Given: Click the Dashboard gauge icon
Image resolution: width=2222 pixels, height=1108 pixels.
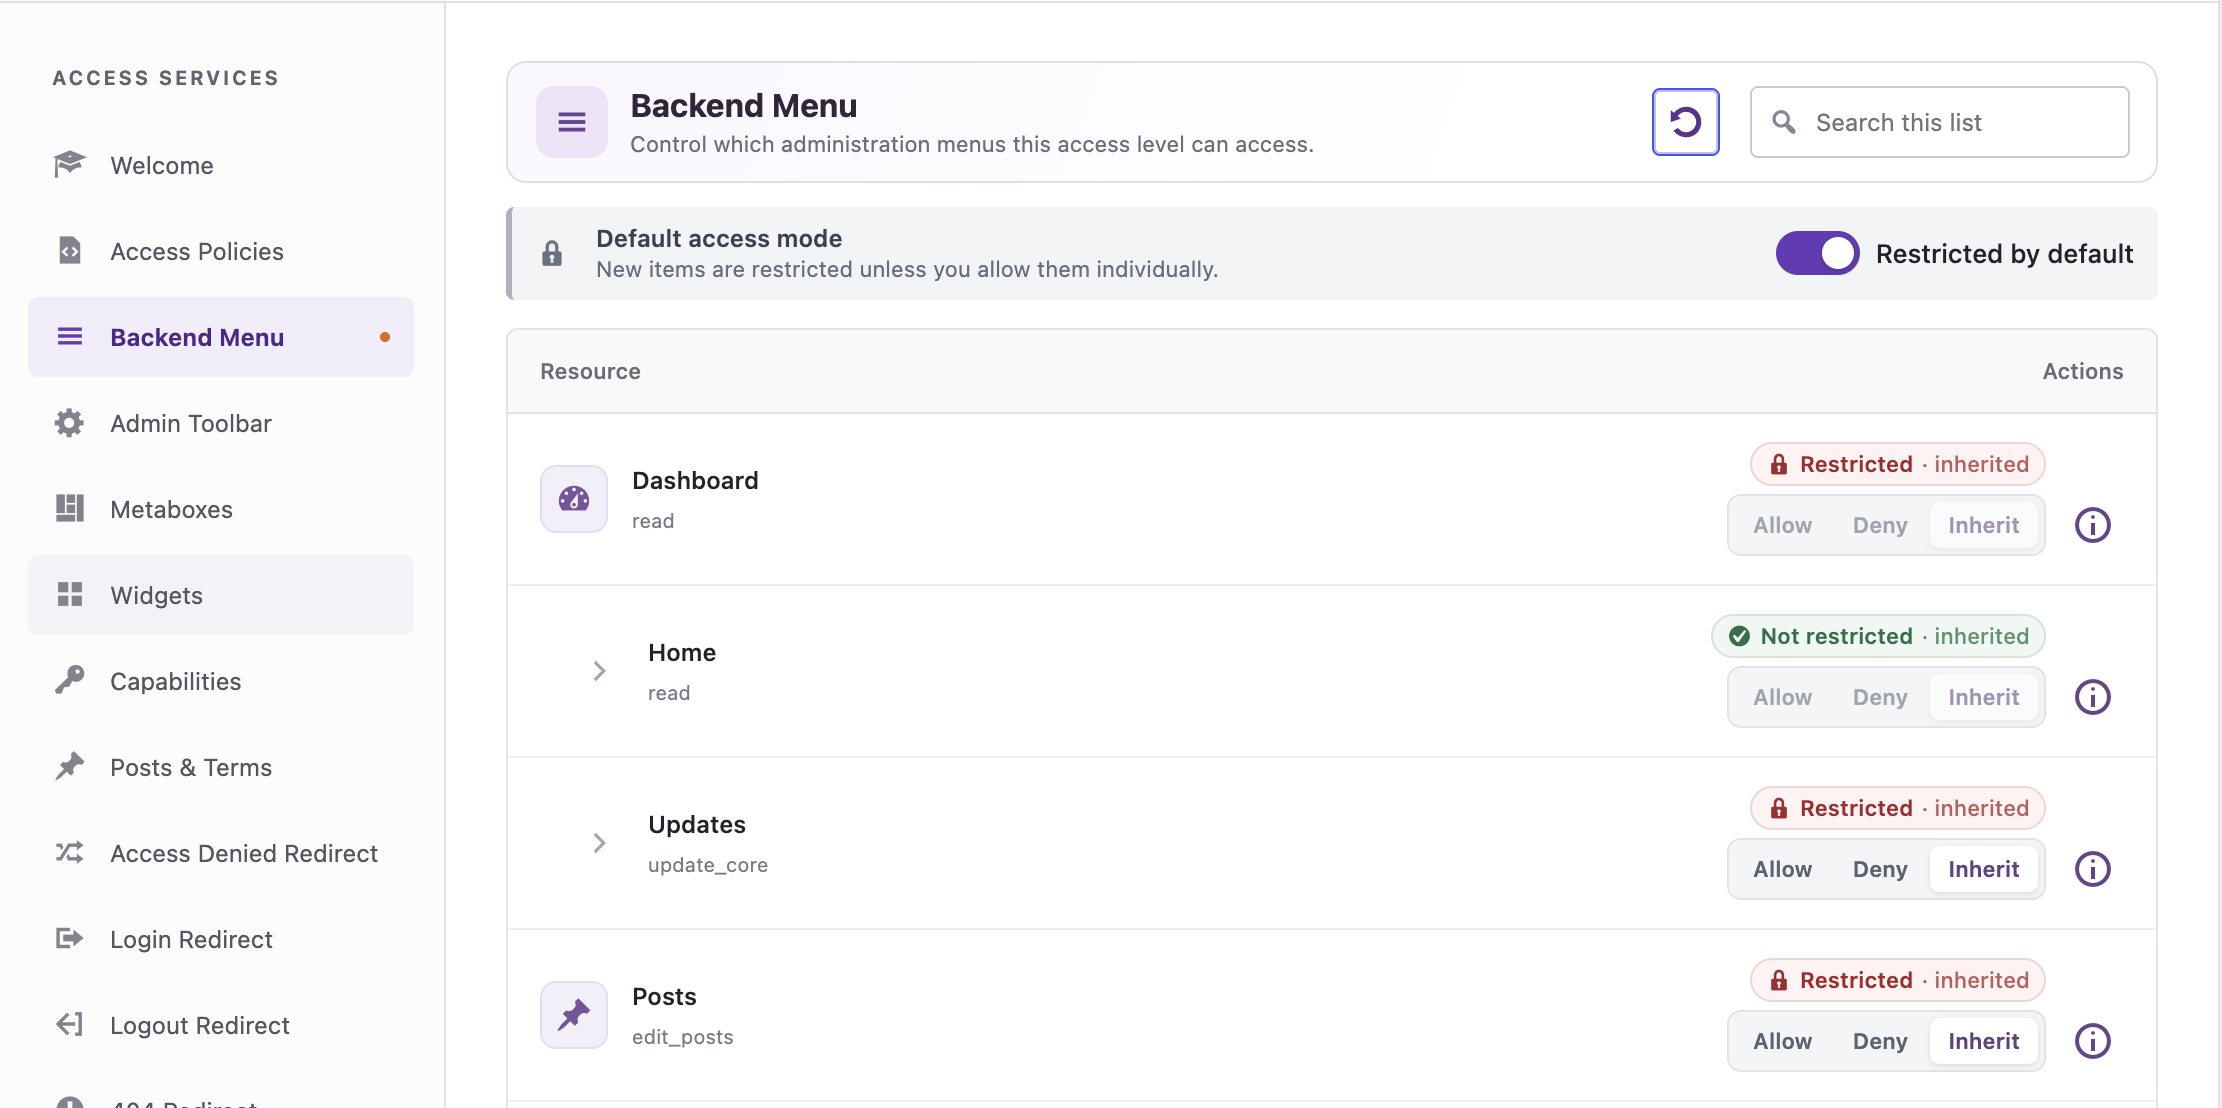Looking at the screenshot, I should click(574, 499).
